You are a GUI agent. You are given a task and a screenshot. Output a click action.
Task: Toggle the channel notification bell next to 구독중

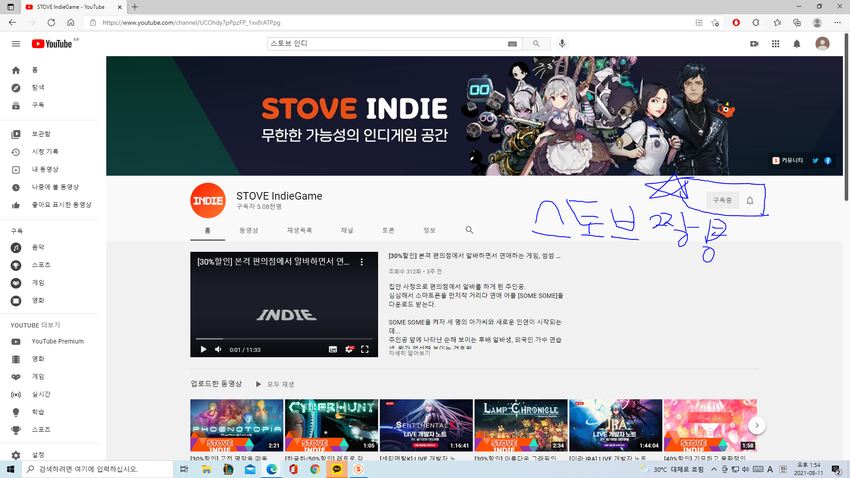(750, 201)
